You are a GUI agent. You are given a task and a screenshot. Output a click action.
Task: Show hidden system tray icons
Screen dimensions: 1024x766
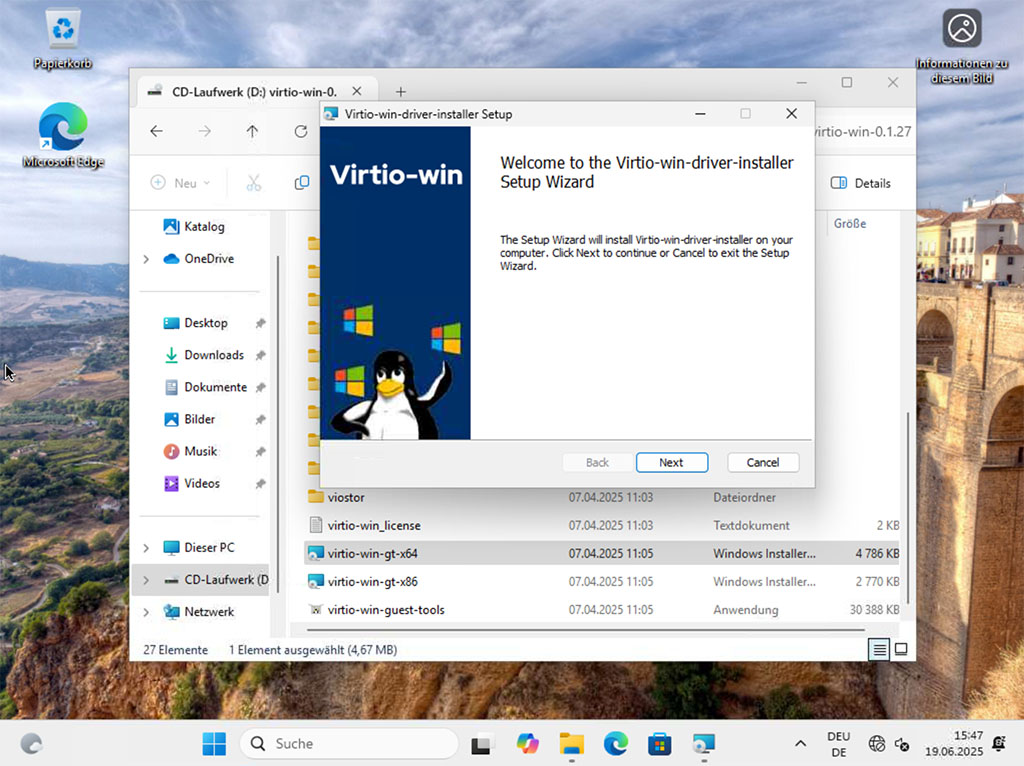[x=800, y=743]
